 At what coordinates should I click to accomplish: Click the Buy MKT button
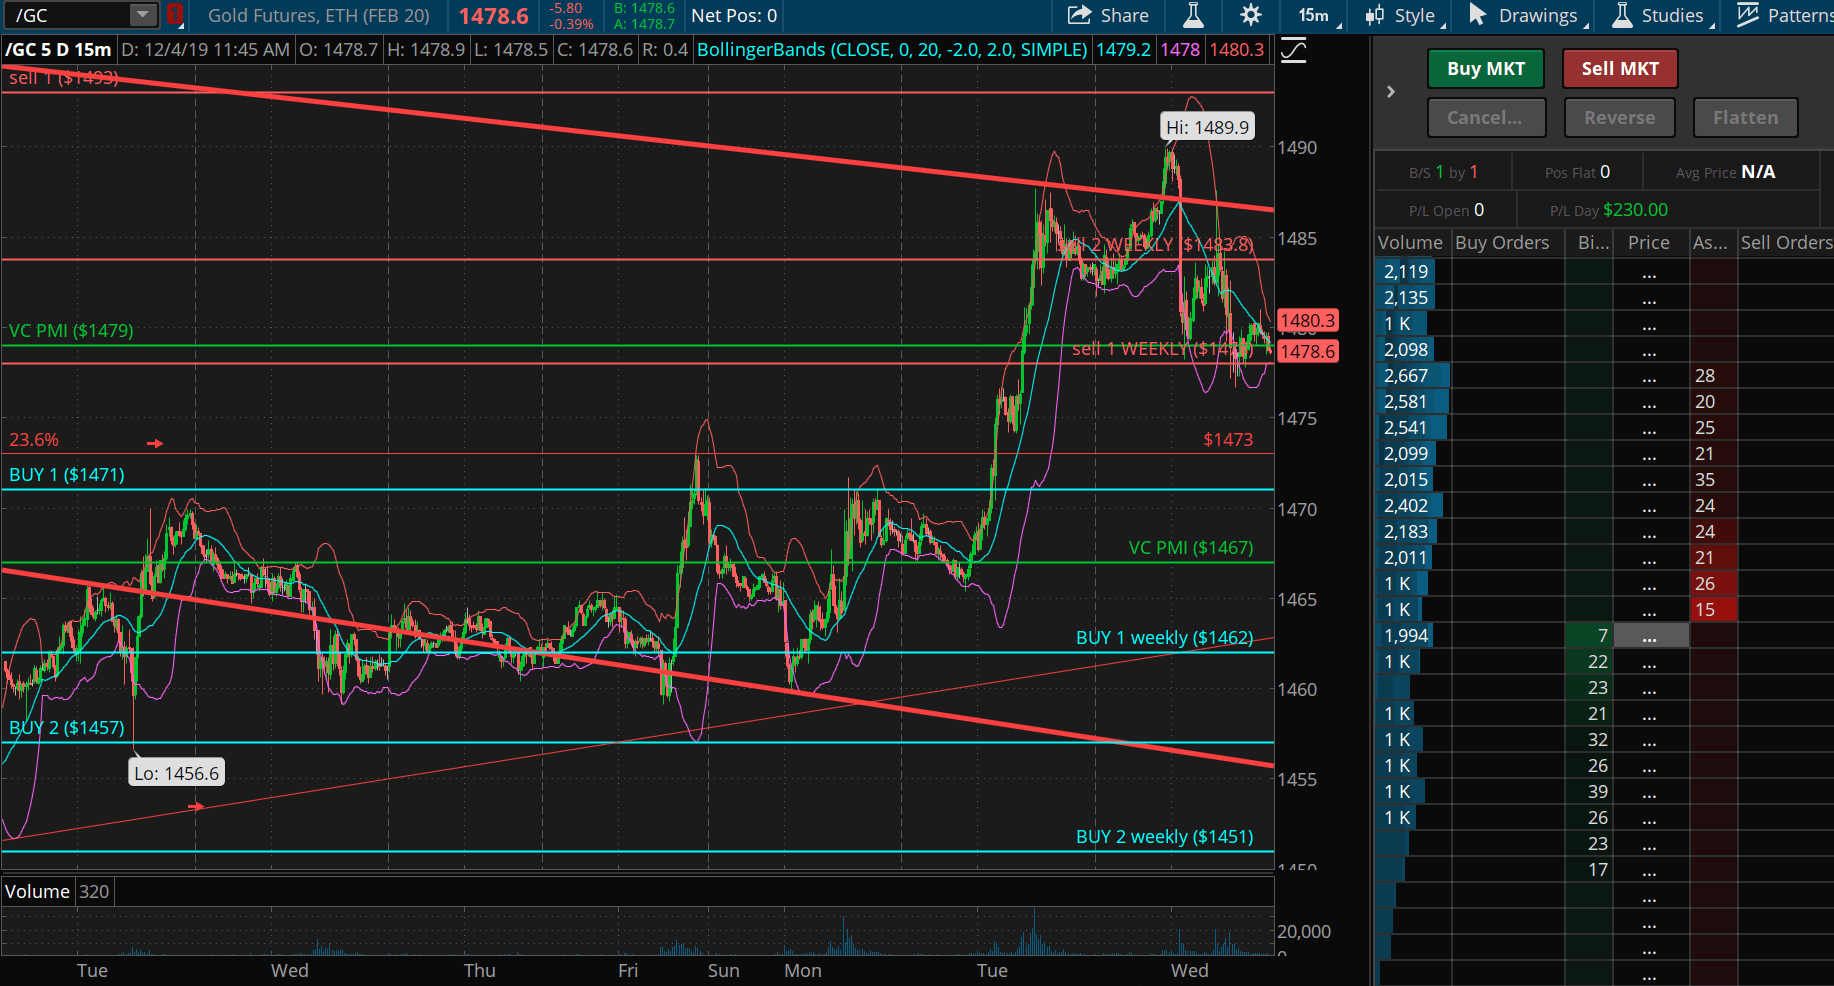(1485, 68)
